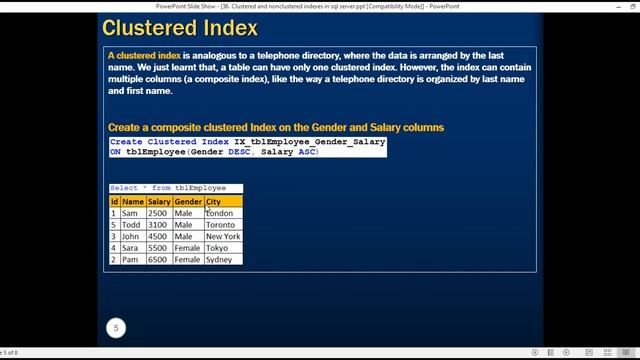Viewport: 640px width, 360px height.
Task: Go to the previous slide in the status bar
Action: [535, 353]
